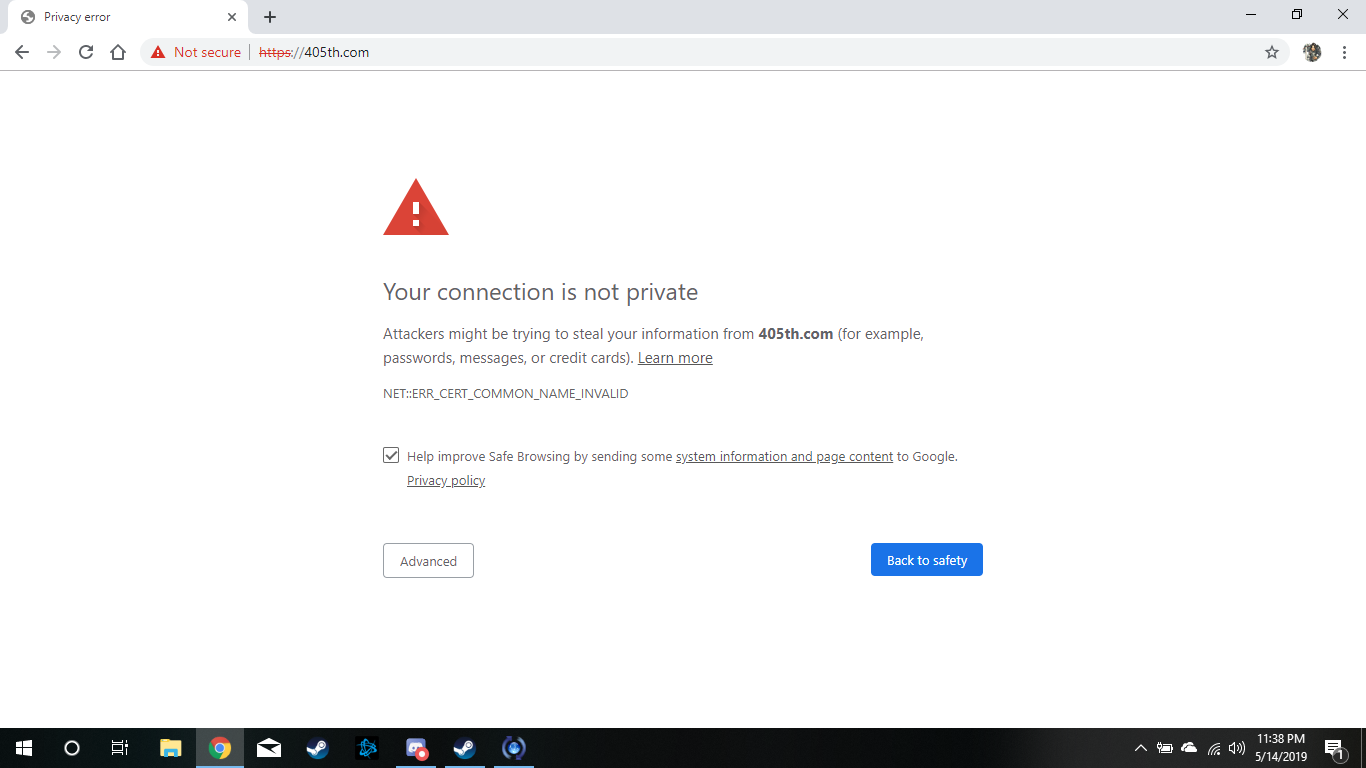1366x768 pixels.
Task: Uncheck the Help improve Safe Browsing checkbox
Action: coord(391,455)
